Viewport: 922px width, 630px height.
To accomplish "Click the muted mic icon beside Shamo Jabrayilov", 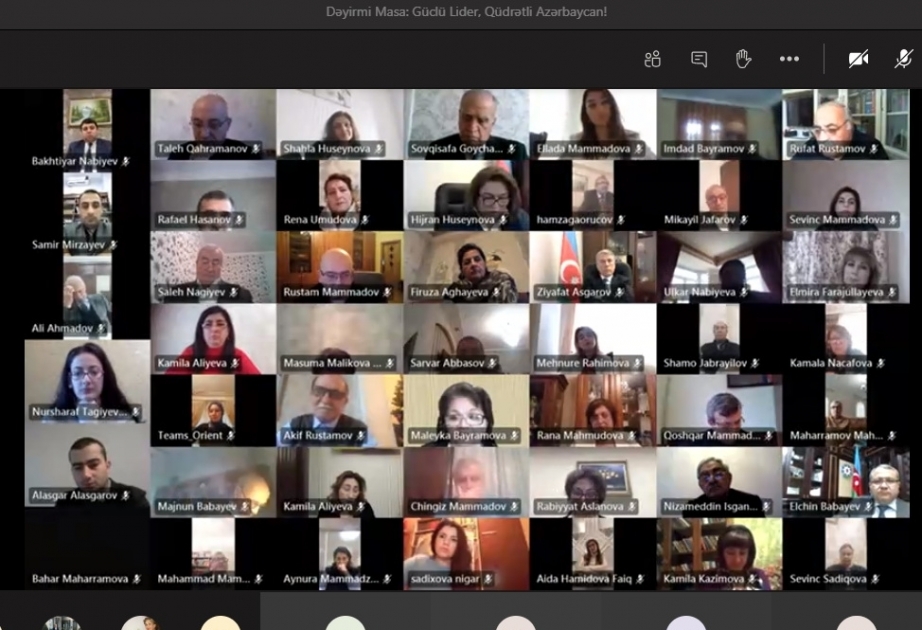I will click(755, 364).
